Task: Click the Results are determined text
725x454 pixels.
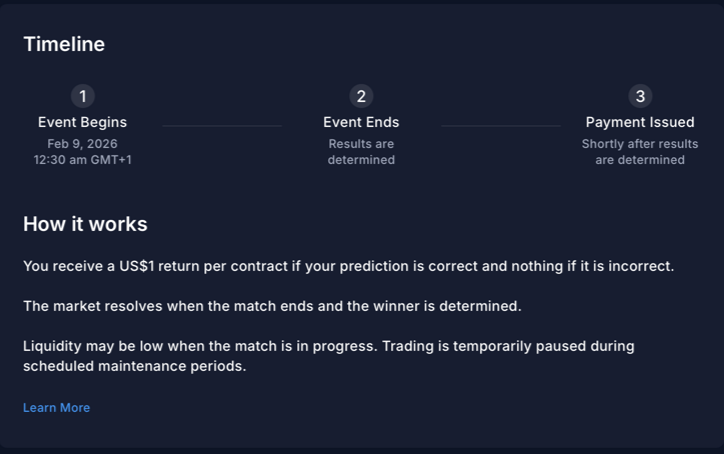Action: coord(361,152)
